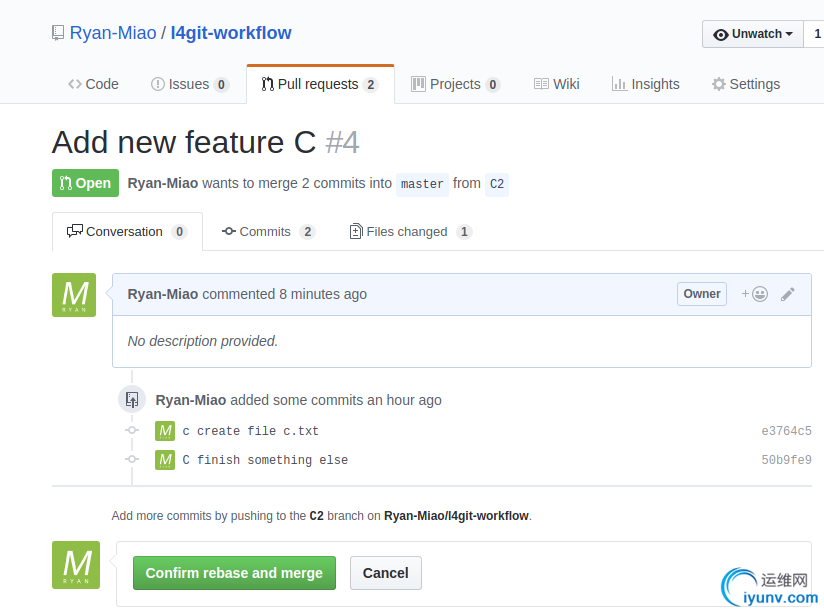Click the Open status badge
Image resolution: width=824 pixels, height=614 pixels.
coord(85,183)
